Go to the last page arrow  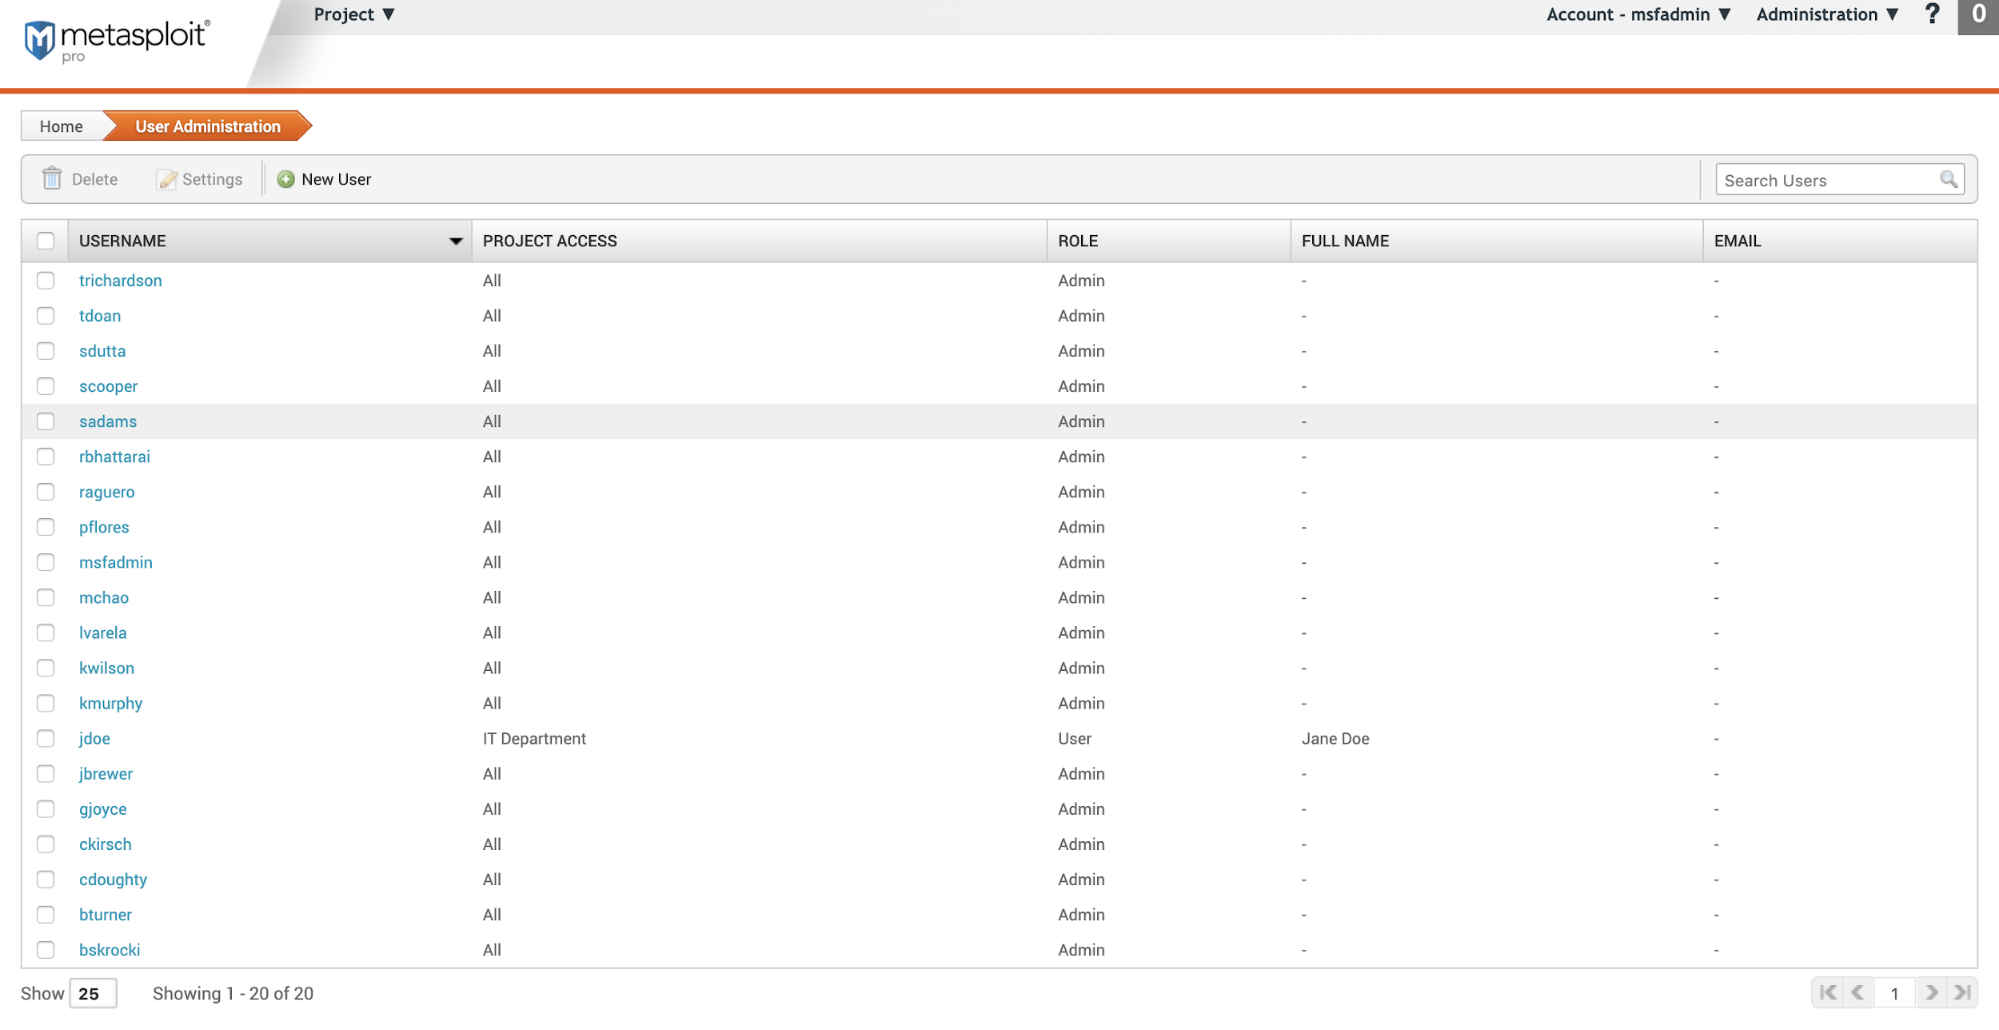click(1962, 993)
